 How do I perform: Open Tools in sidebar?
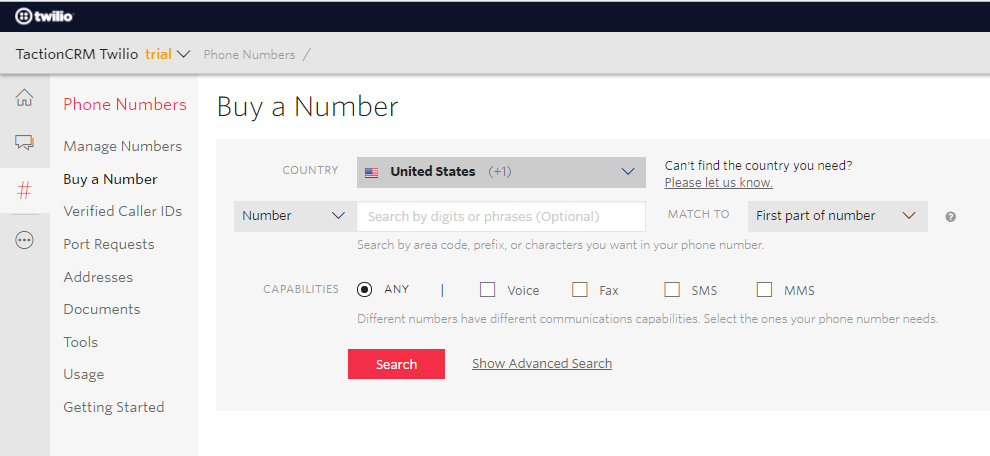click(81, 342)
